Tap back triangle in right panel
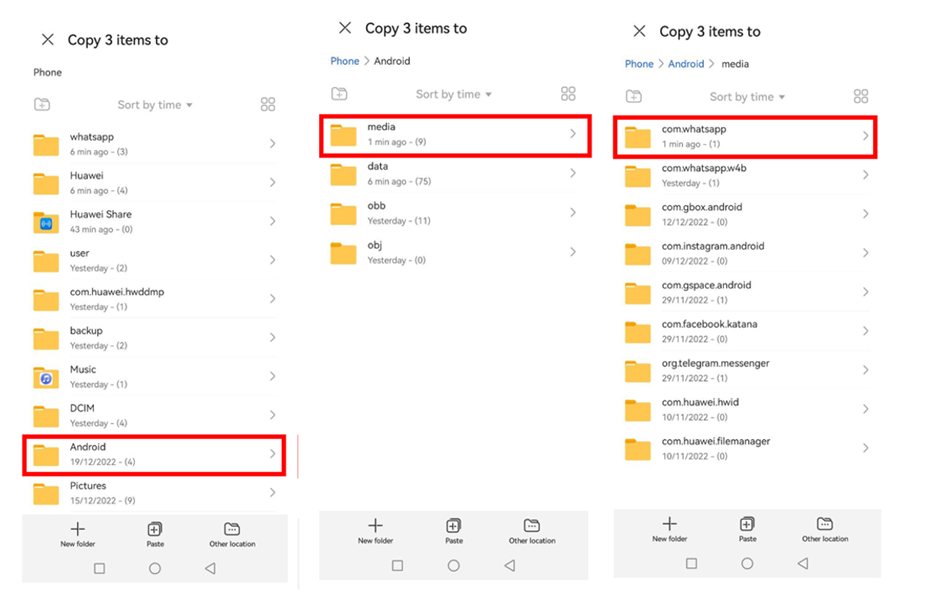The height and width of the screenshot is (605, 940). coord(803,563)
